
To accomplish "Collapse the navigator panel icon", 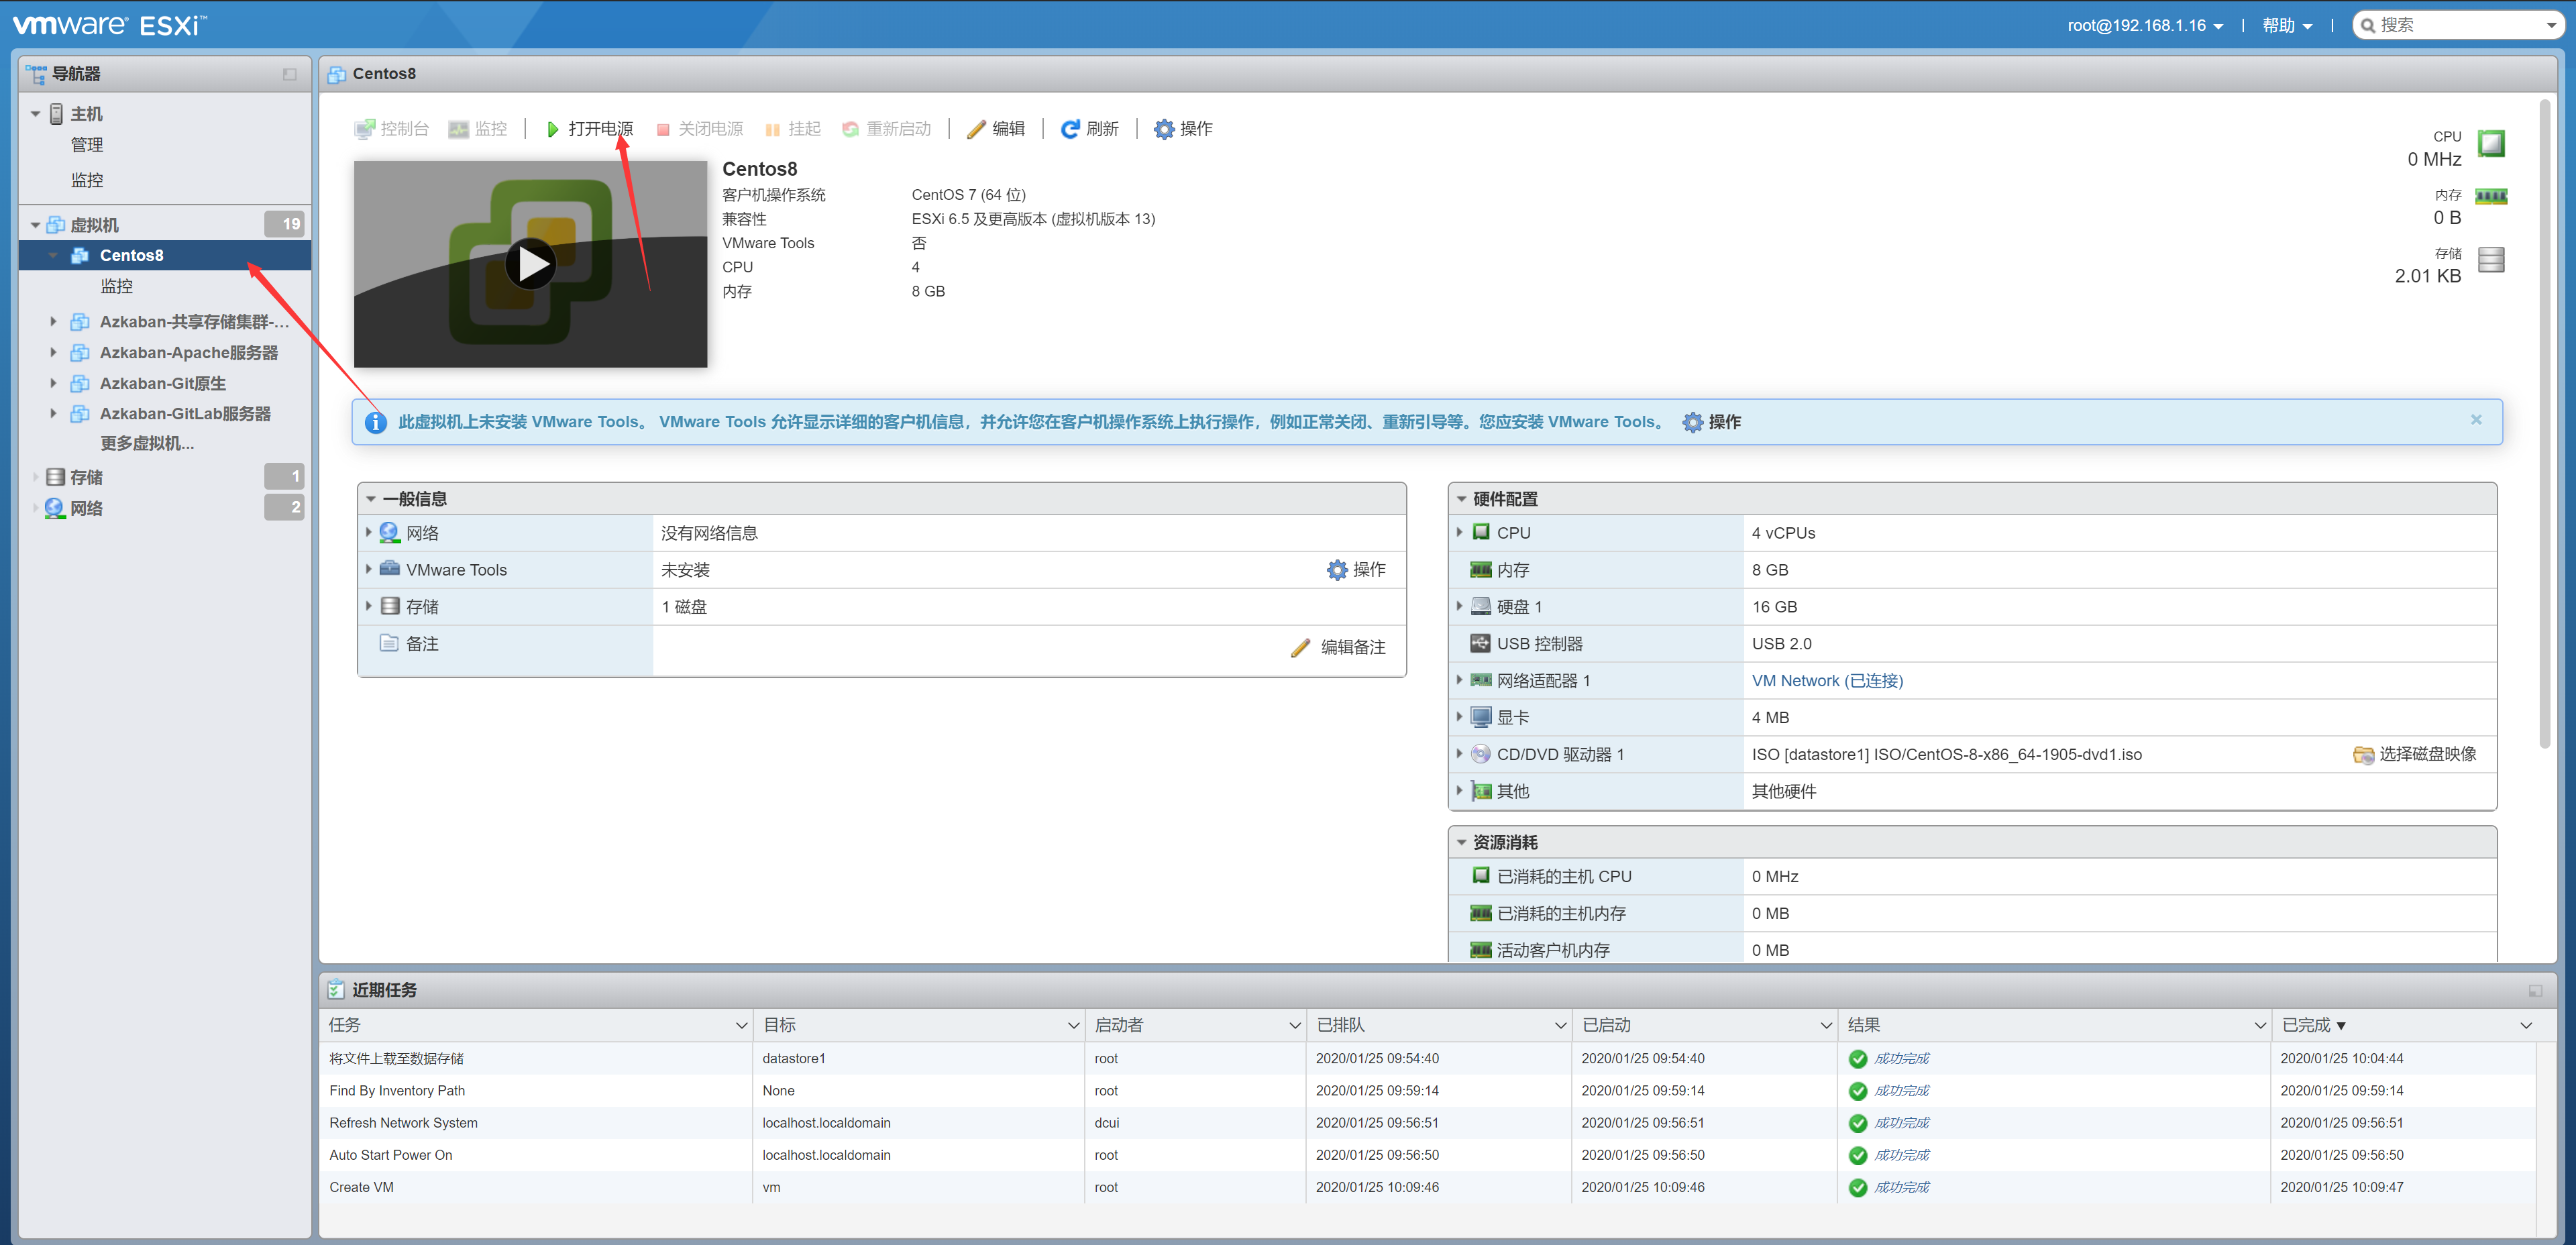I will pyautogui.click(x=290, y=75).
